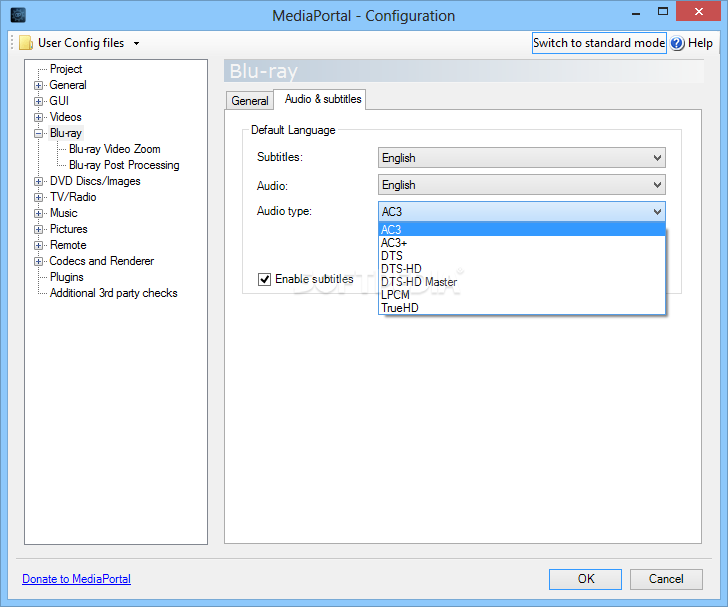The height and width of the screenshot is (607, 728).
Task: Maximize the Configuration window
Action: (x=663, y=12)
